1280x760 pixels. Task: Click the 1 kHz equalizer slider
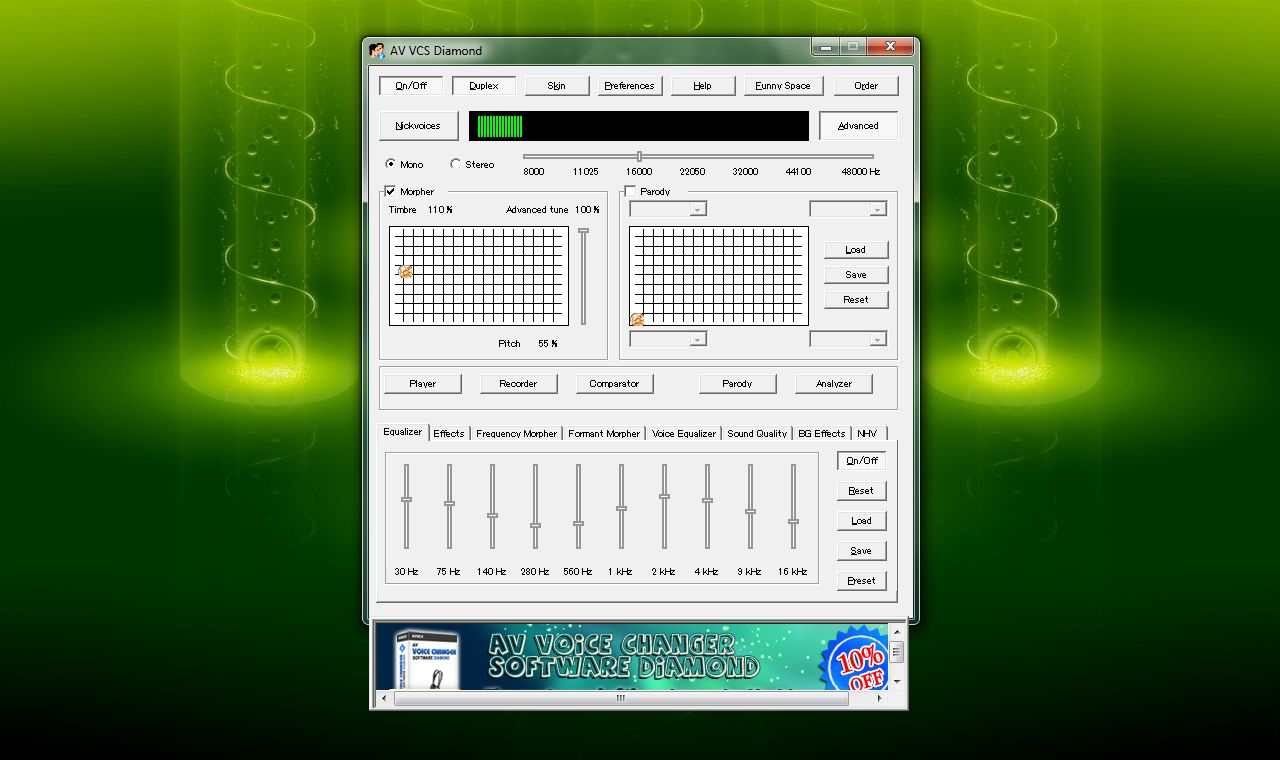621,506
